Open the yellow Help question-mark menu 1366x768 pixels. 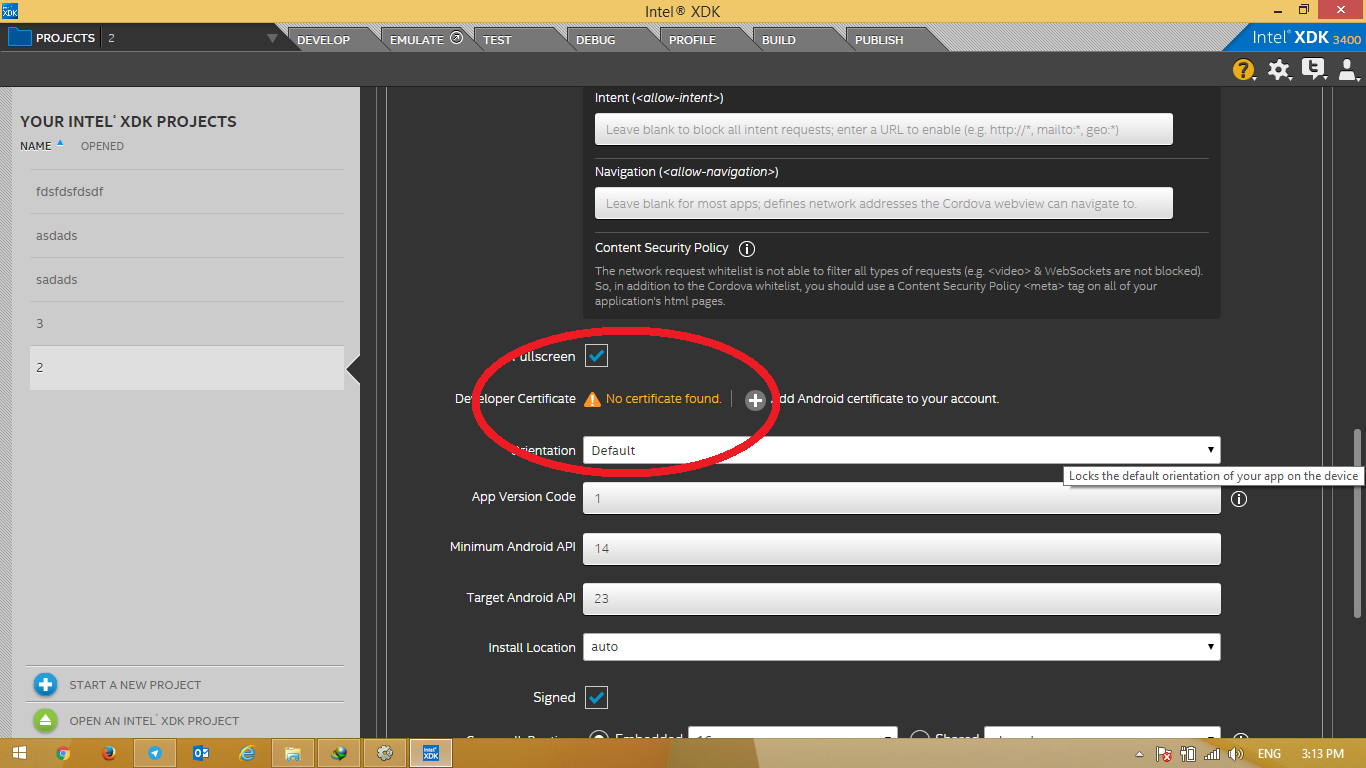tap(1243, 69)
